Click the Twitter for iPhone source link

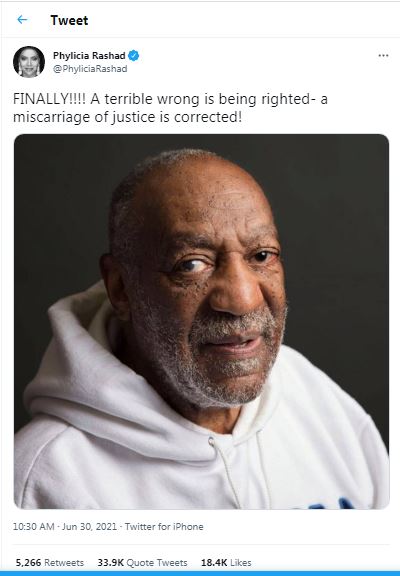pyautogui.click(x=164, y=526)
